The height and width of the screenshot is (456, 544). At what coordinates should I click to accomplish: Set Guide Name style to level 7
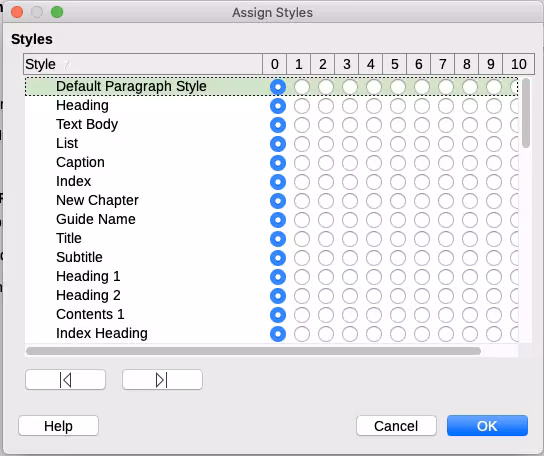[446, 220]
